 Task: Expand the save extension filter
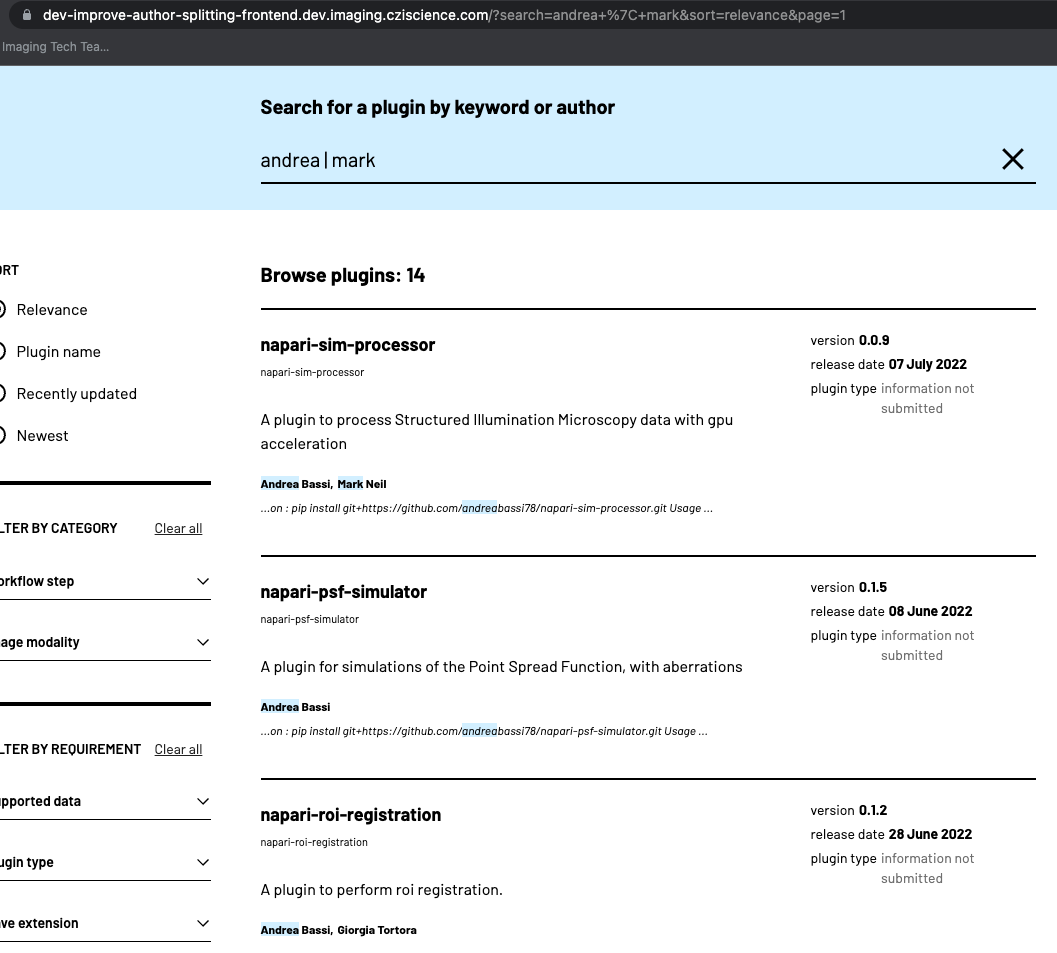pyautogui.click(x=202, y=922)
